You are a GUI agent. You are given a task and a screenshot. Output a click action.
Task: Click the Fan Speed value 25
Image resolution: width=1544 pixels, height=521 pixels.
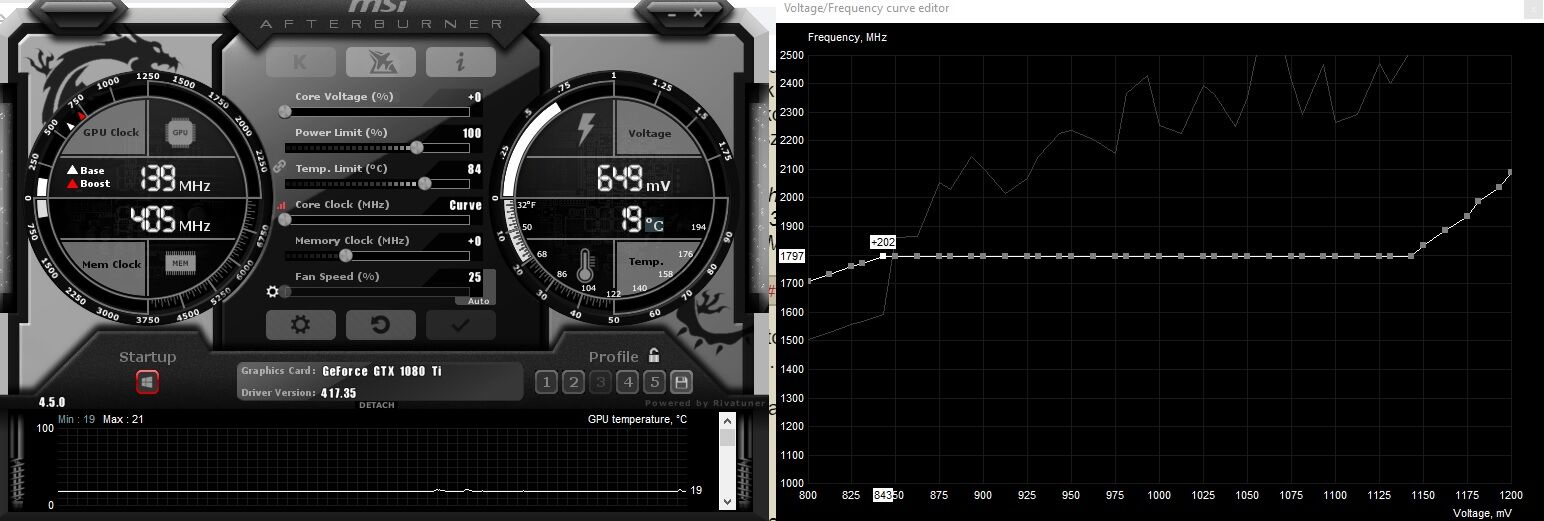click(475, 277)
